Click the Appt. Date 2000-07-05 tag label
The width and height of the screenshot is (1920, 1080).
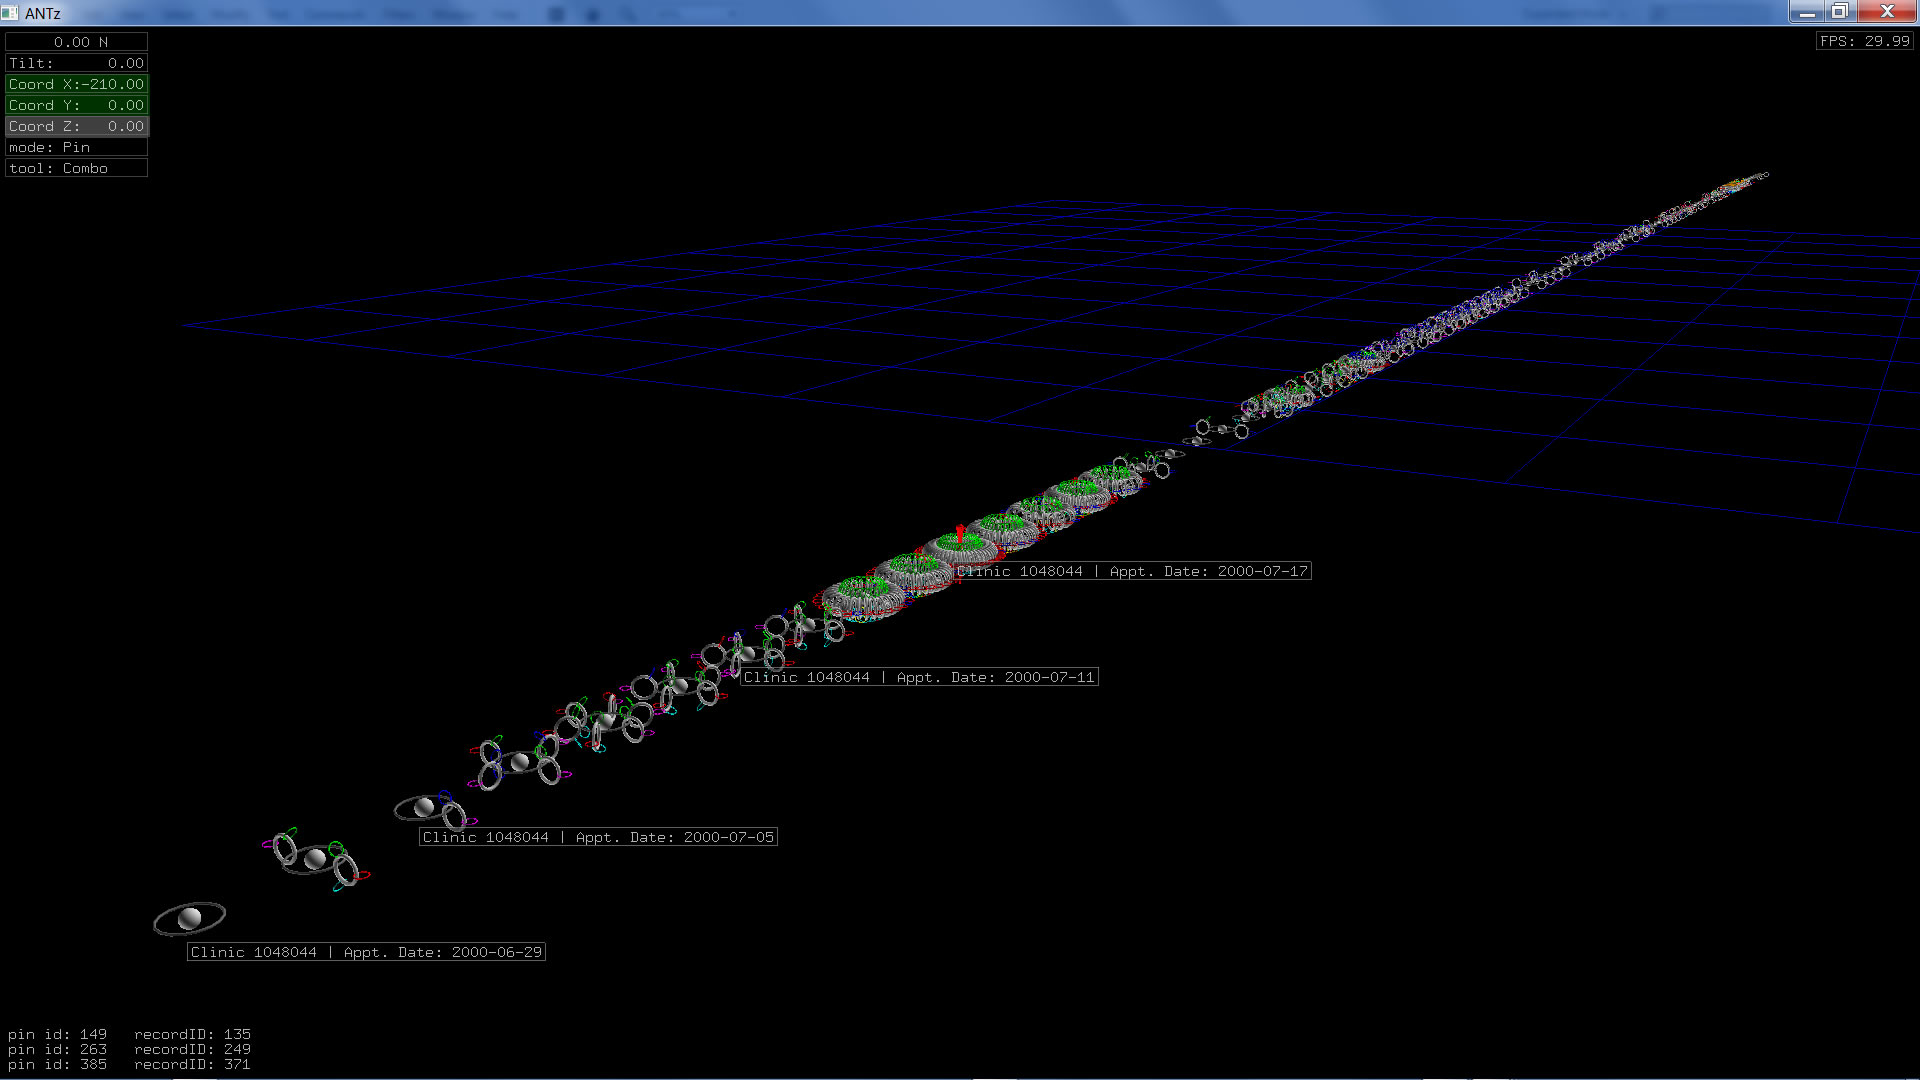point(598,837)
